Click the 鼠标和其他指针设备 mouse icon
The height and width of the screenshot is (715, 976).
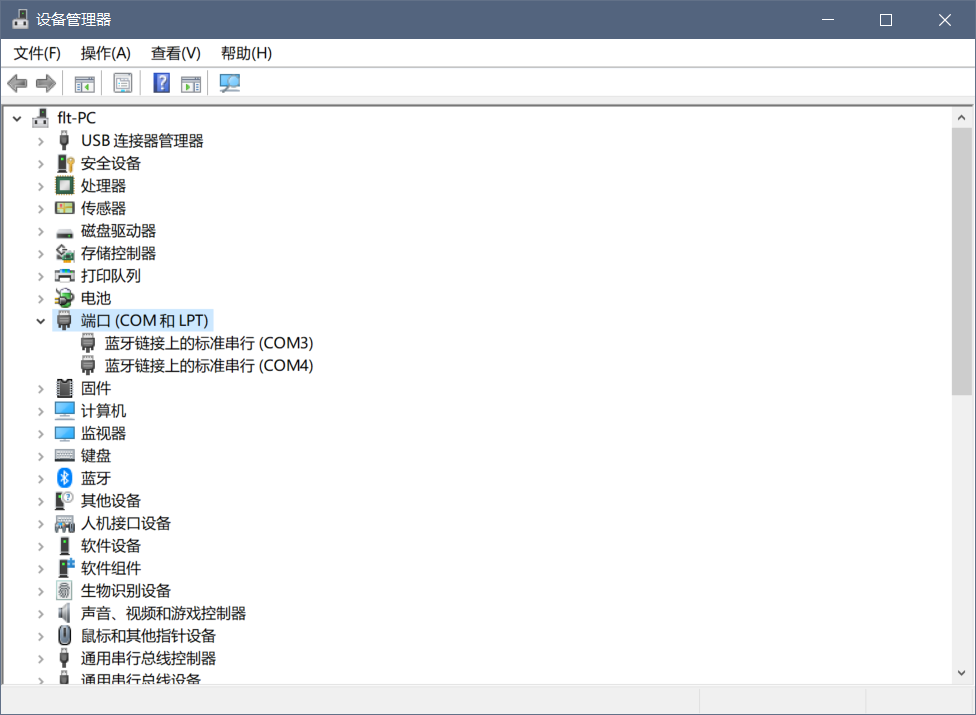pos(65,635)
